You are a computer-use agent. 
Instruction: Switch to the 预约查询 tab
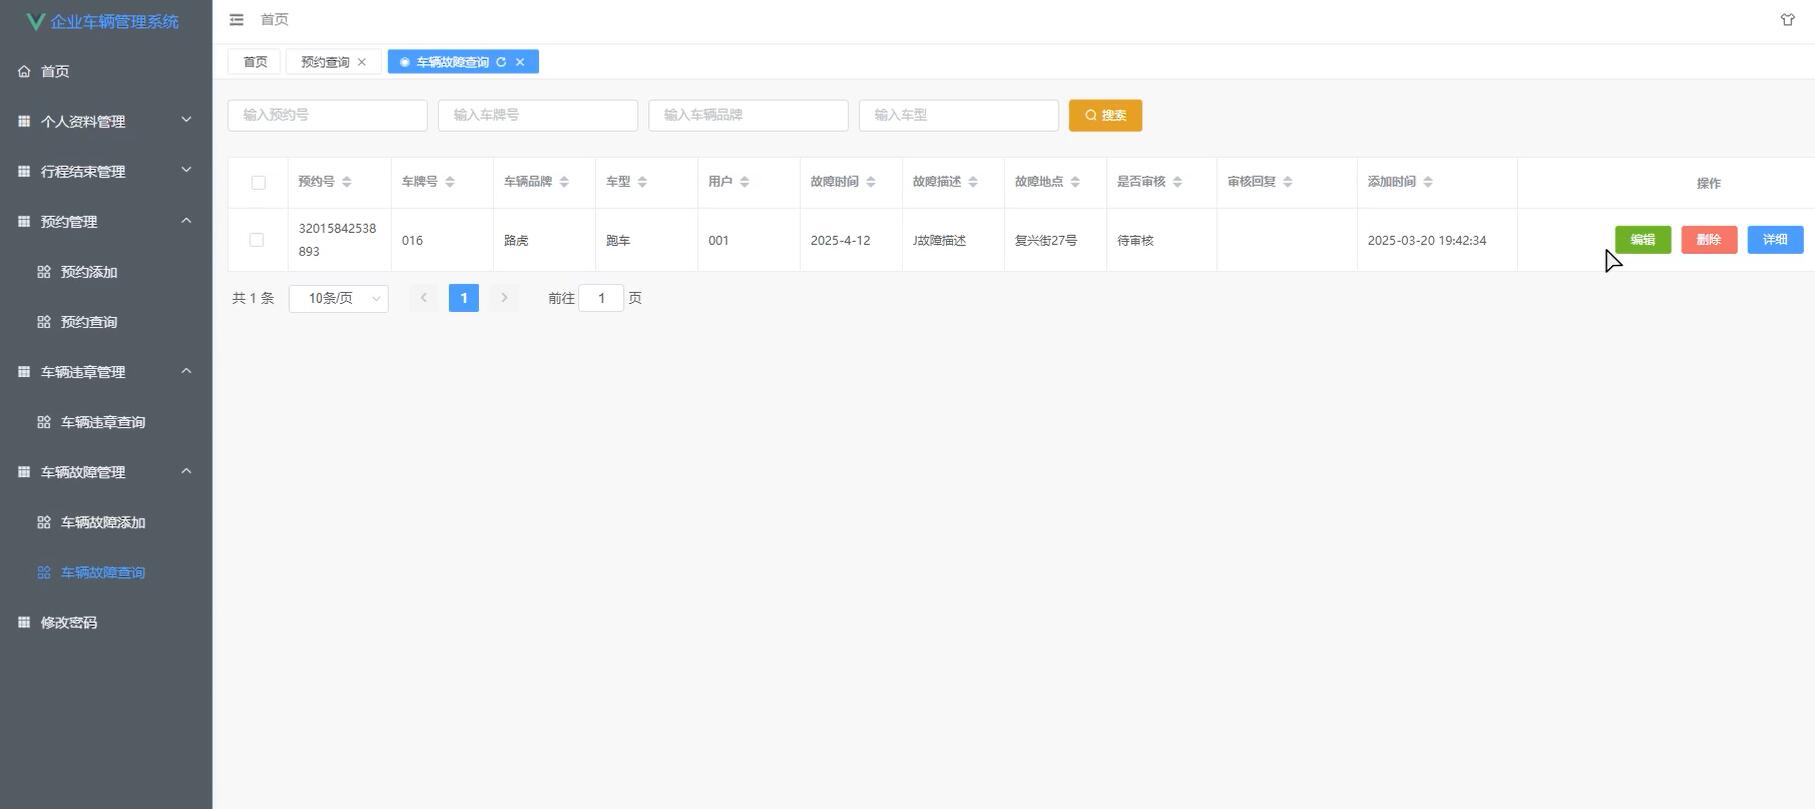tap(325, 62)
